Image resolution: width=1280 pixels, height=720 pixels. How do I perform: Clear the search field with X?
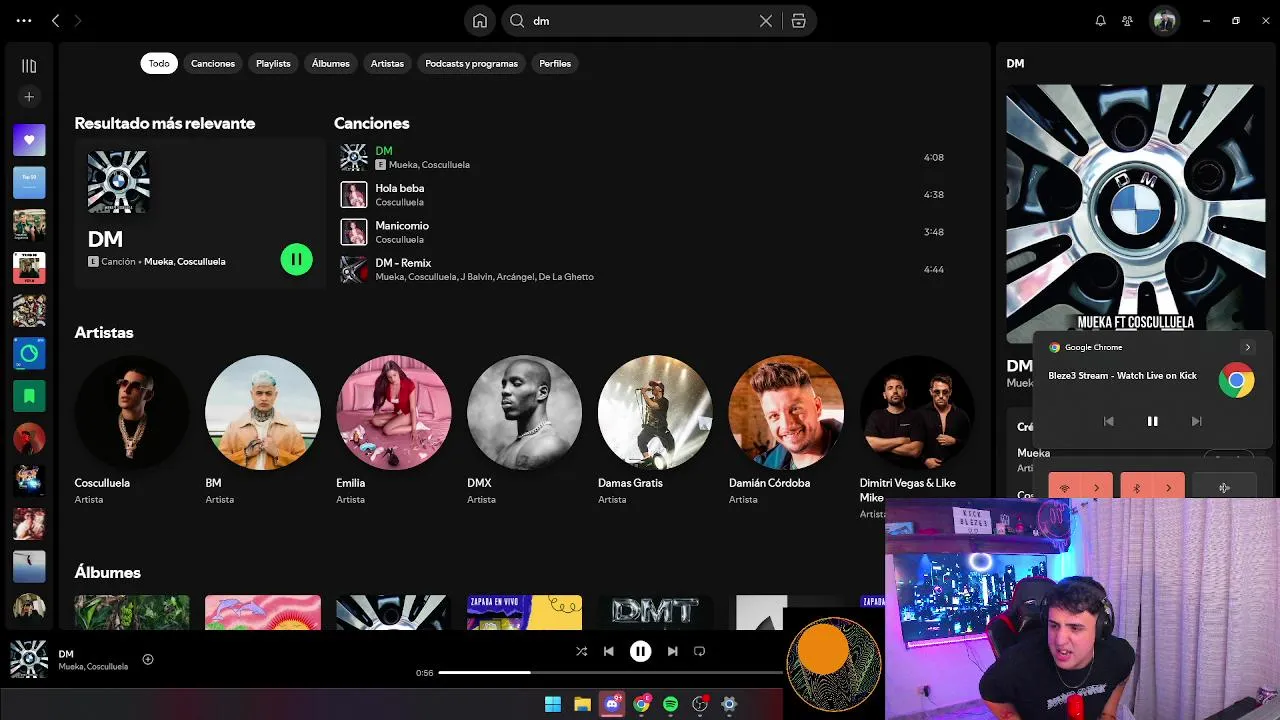(x=766, y=21)
